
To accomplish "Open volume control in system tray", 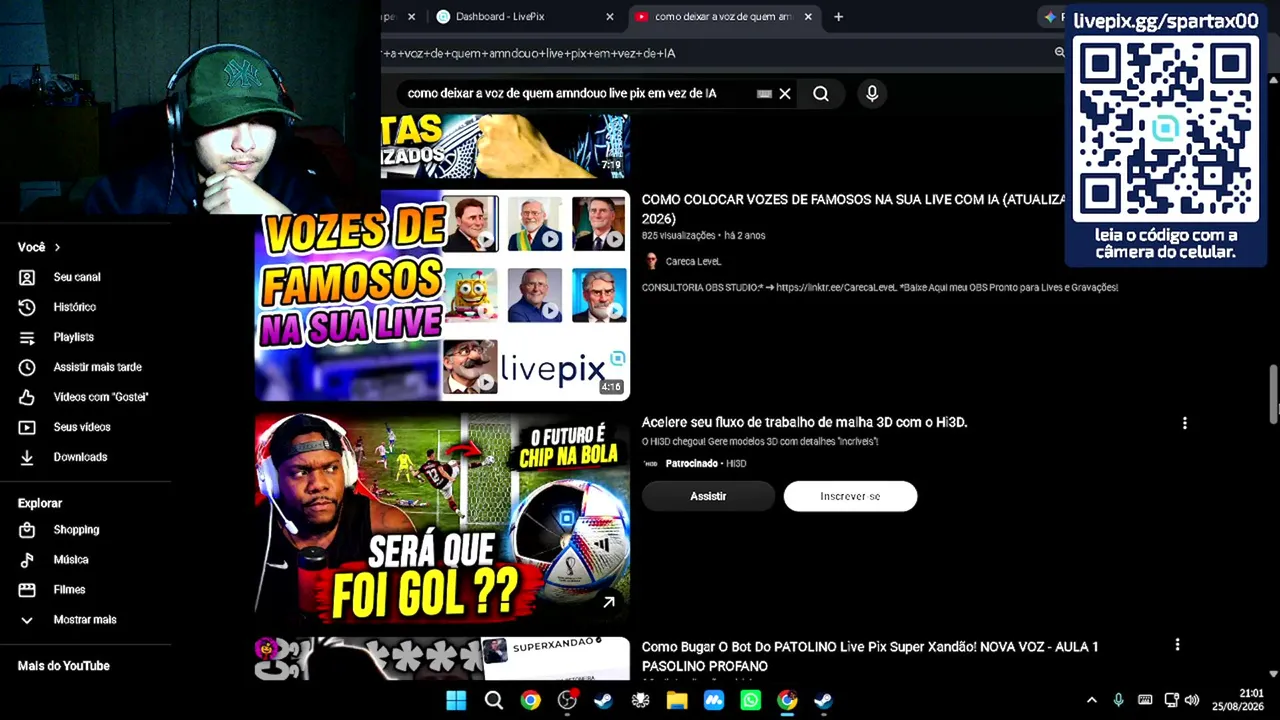I will 1191,700.
